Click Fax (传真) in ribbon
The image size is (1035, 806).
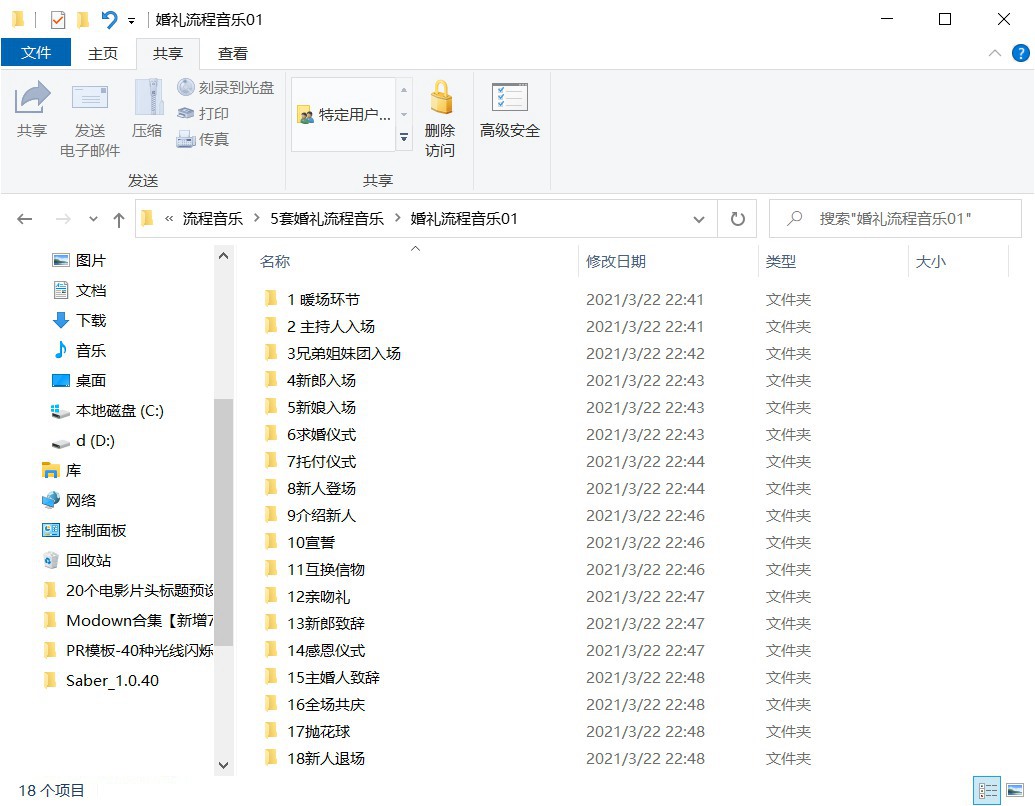[x=203, y=139]
